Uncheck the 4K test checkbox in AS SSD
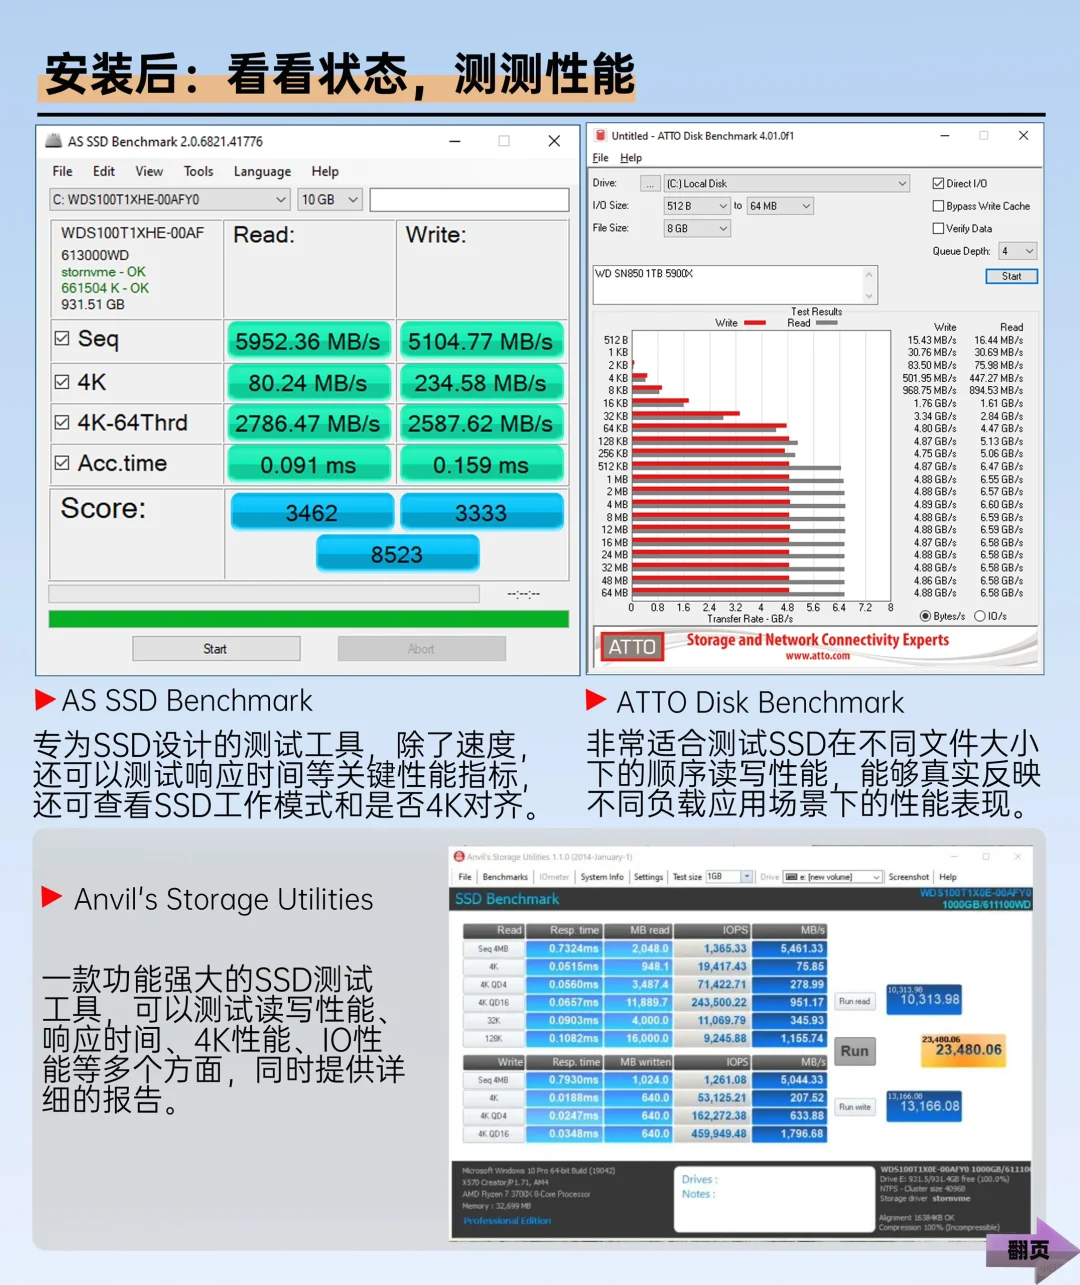This screenshot has width=1080, height=1285. tap(62, 382)
